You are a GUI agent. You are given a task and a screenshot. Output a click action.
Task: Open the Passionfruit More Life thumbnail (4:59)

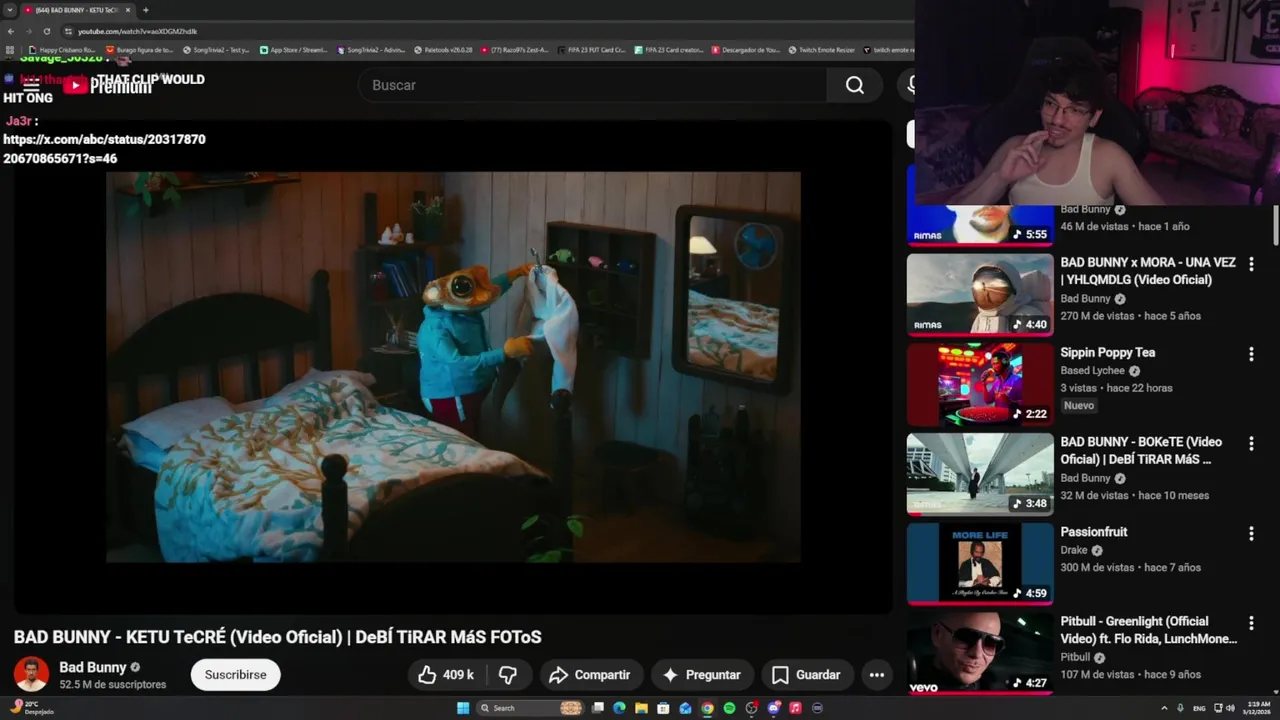point(980,564)
